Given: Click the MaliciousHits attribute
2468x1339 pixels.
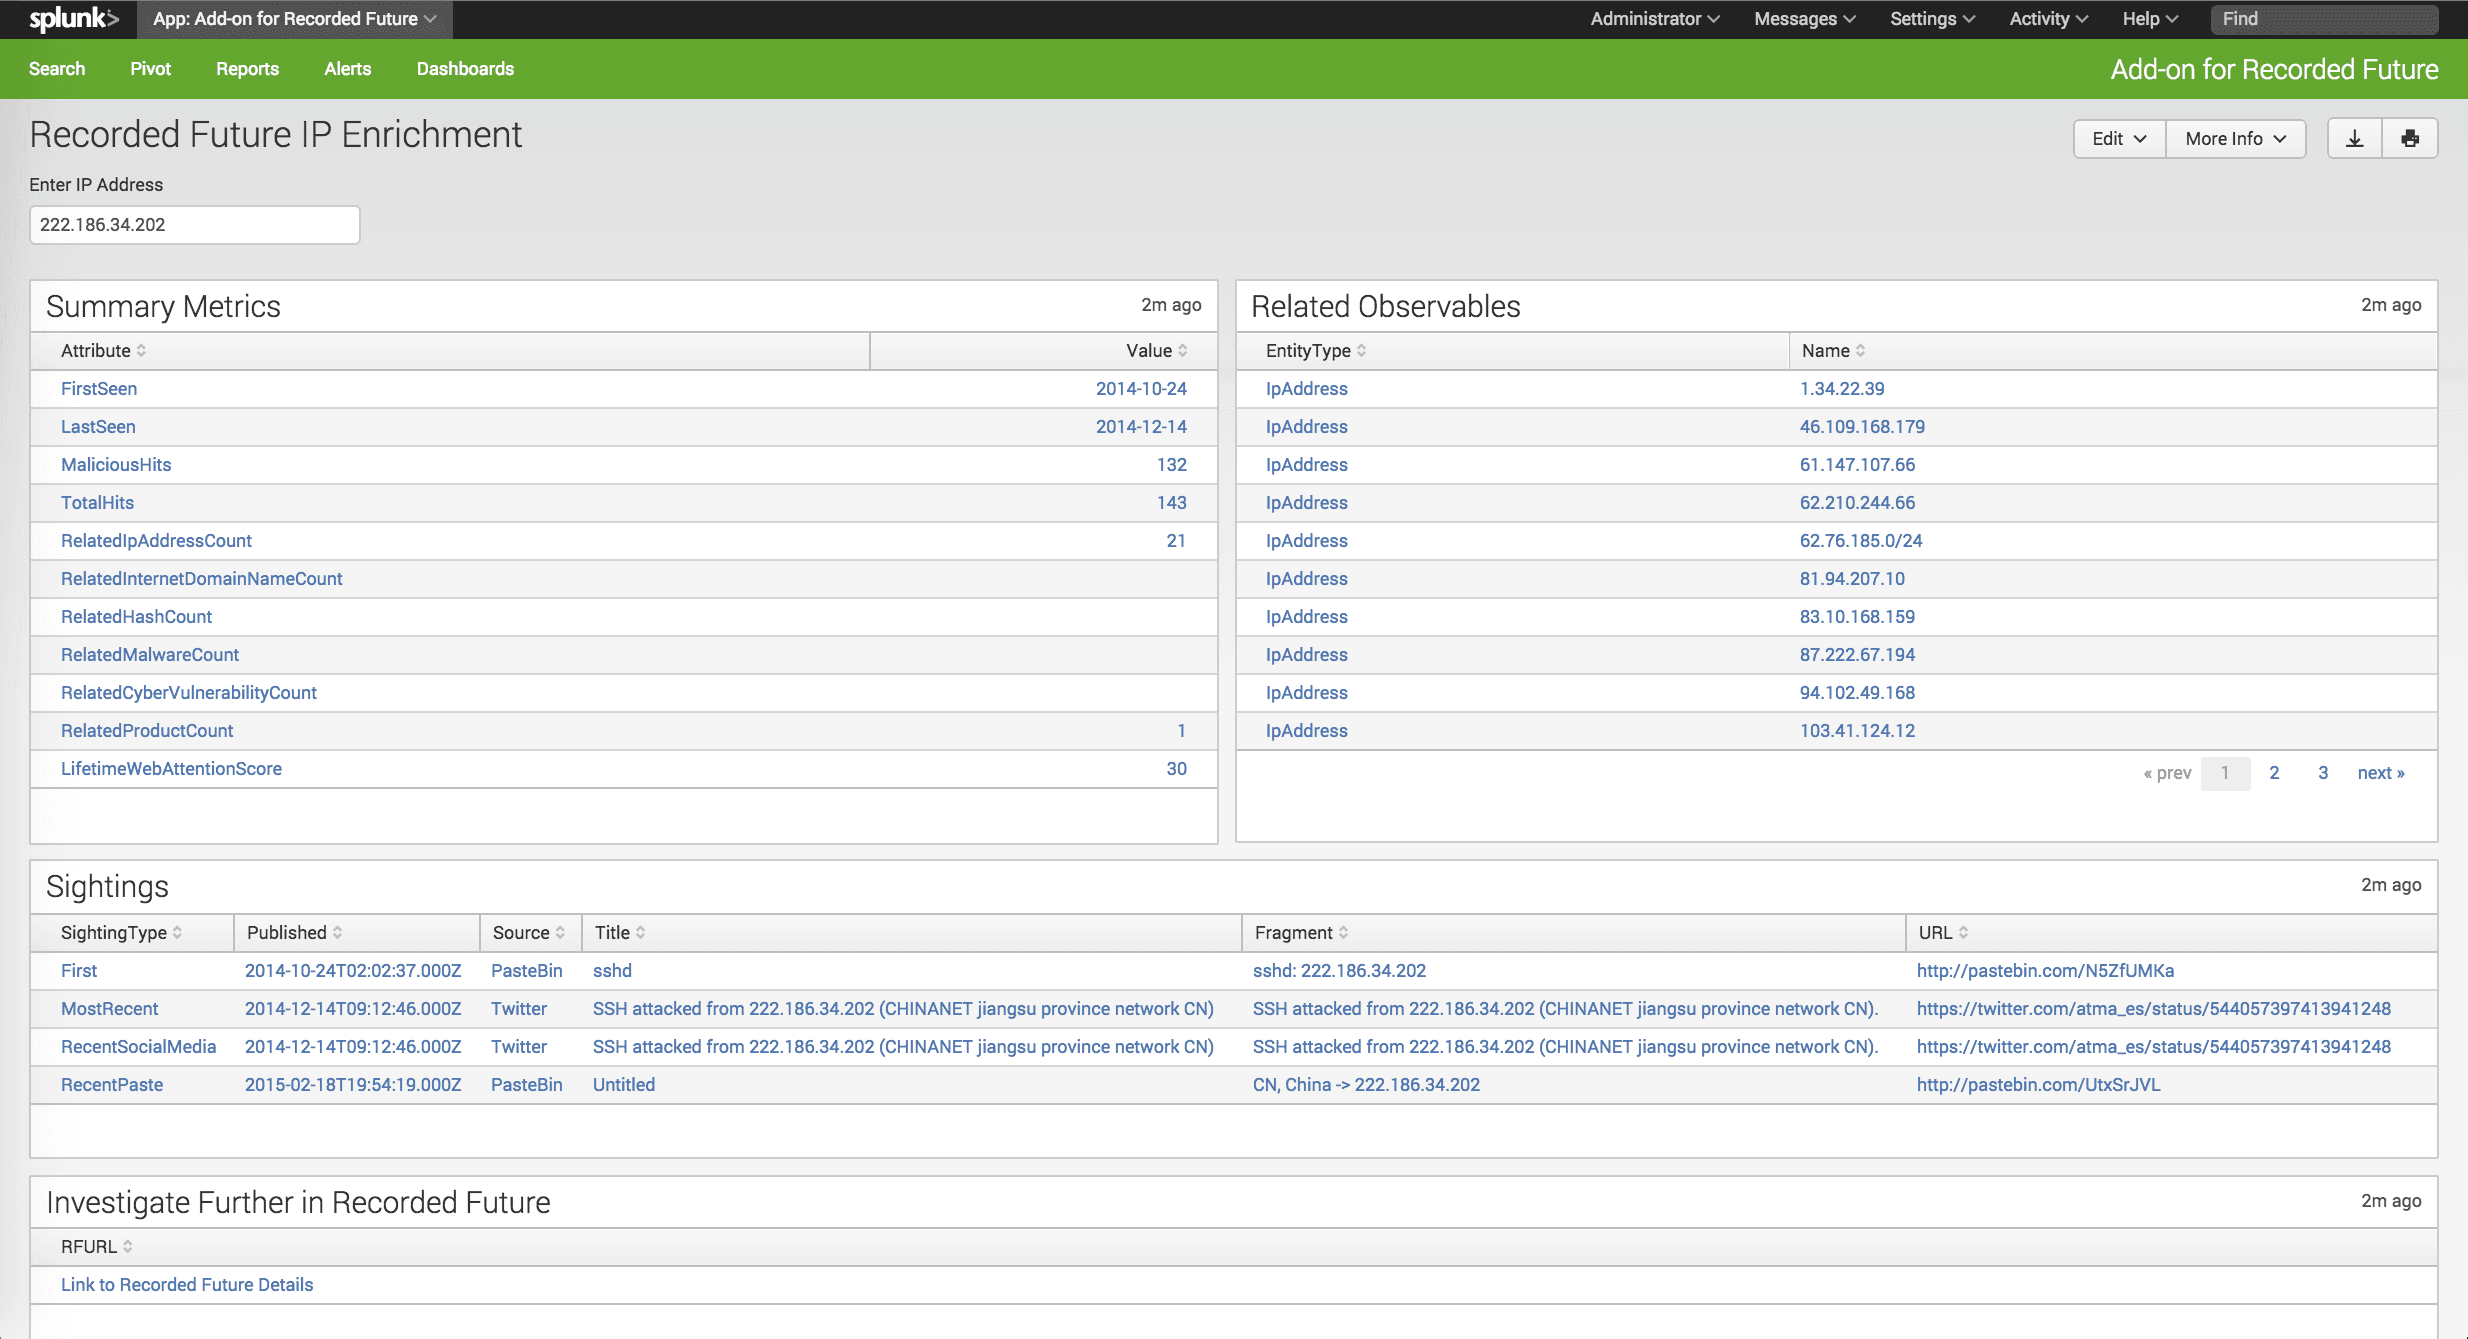Looking at the screenshot, I should pos(116,465).
